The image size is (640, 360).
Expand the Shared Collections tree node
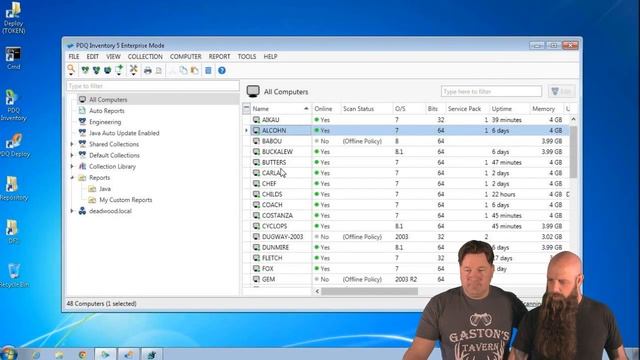[x=72, y=144]
